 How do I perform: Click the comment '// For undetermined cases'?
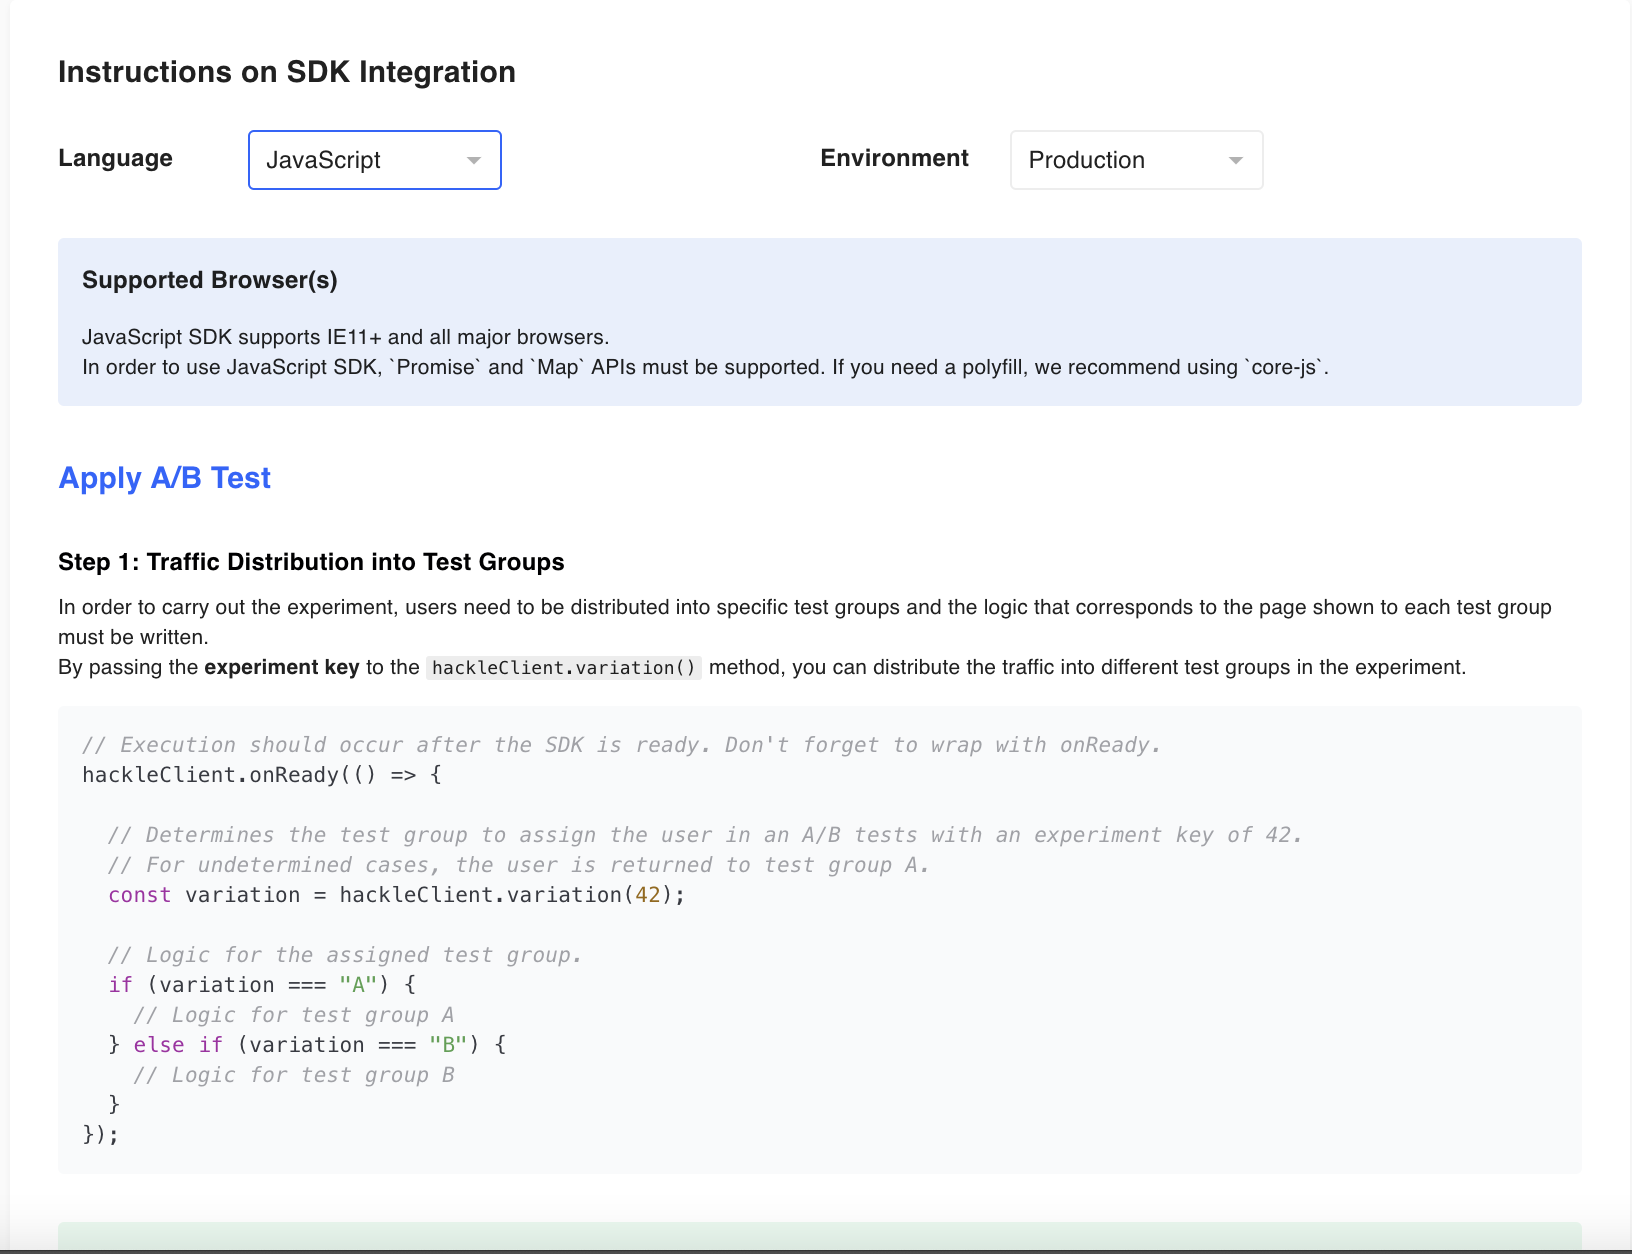[x=519, y=865]
